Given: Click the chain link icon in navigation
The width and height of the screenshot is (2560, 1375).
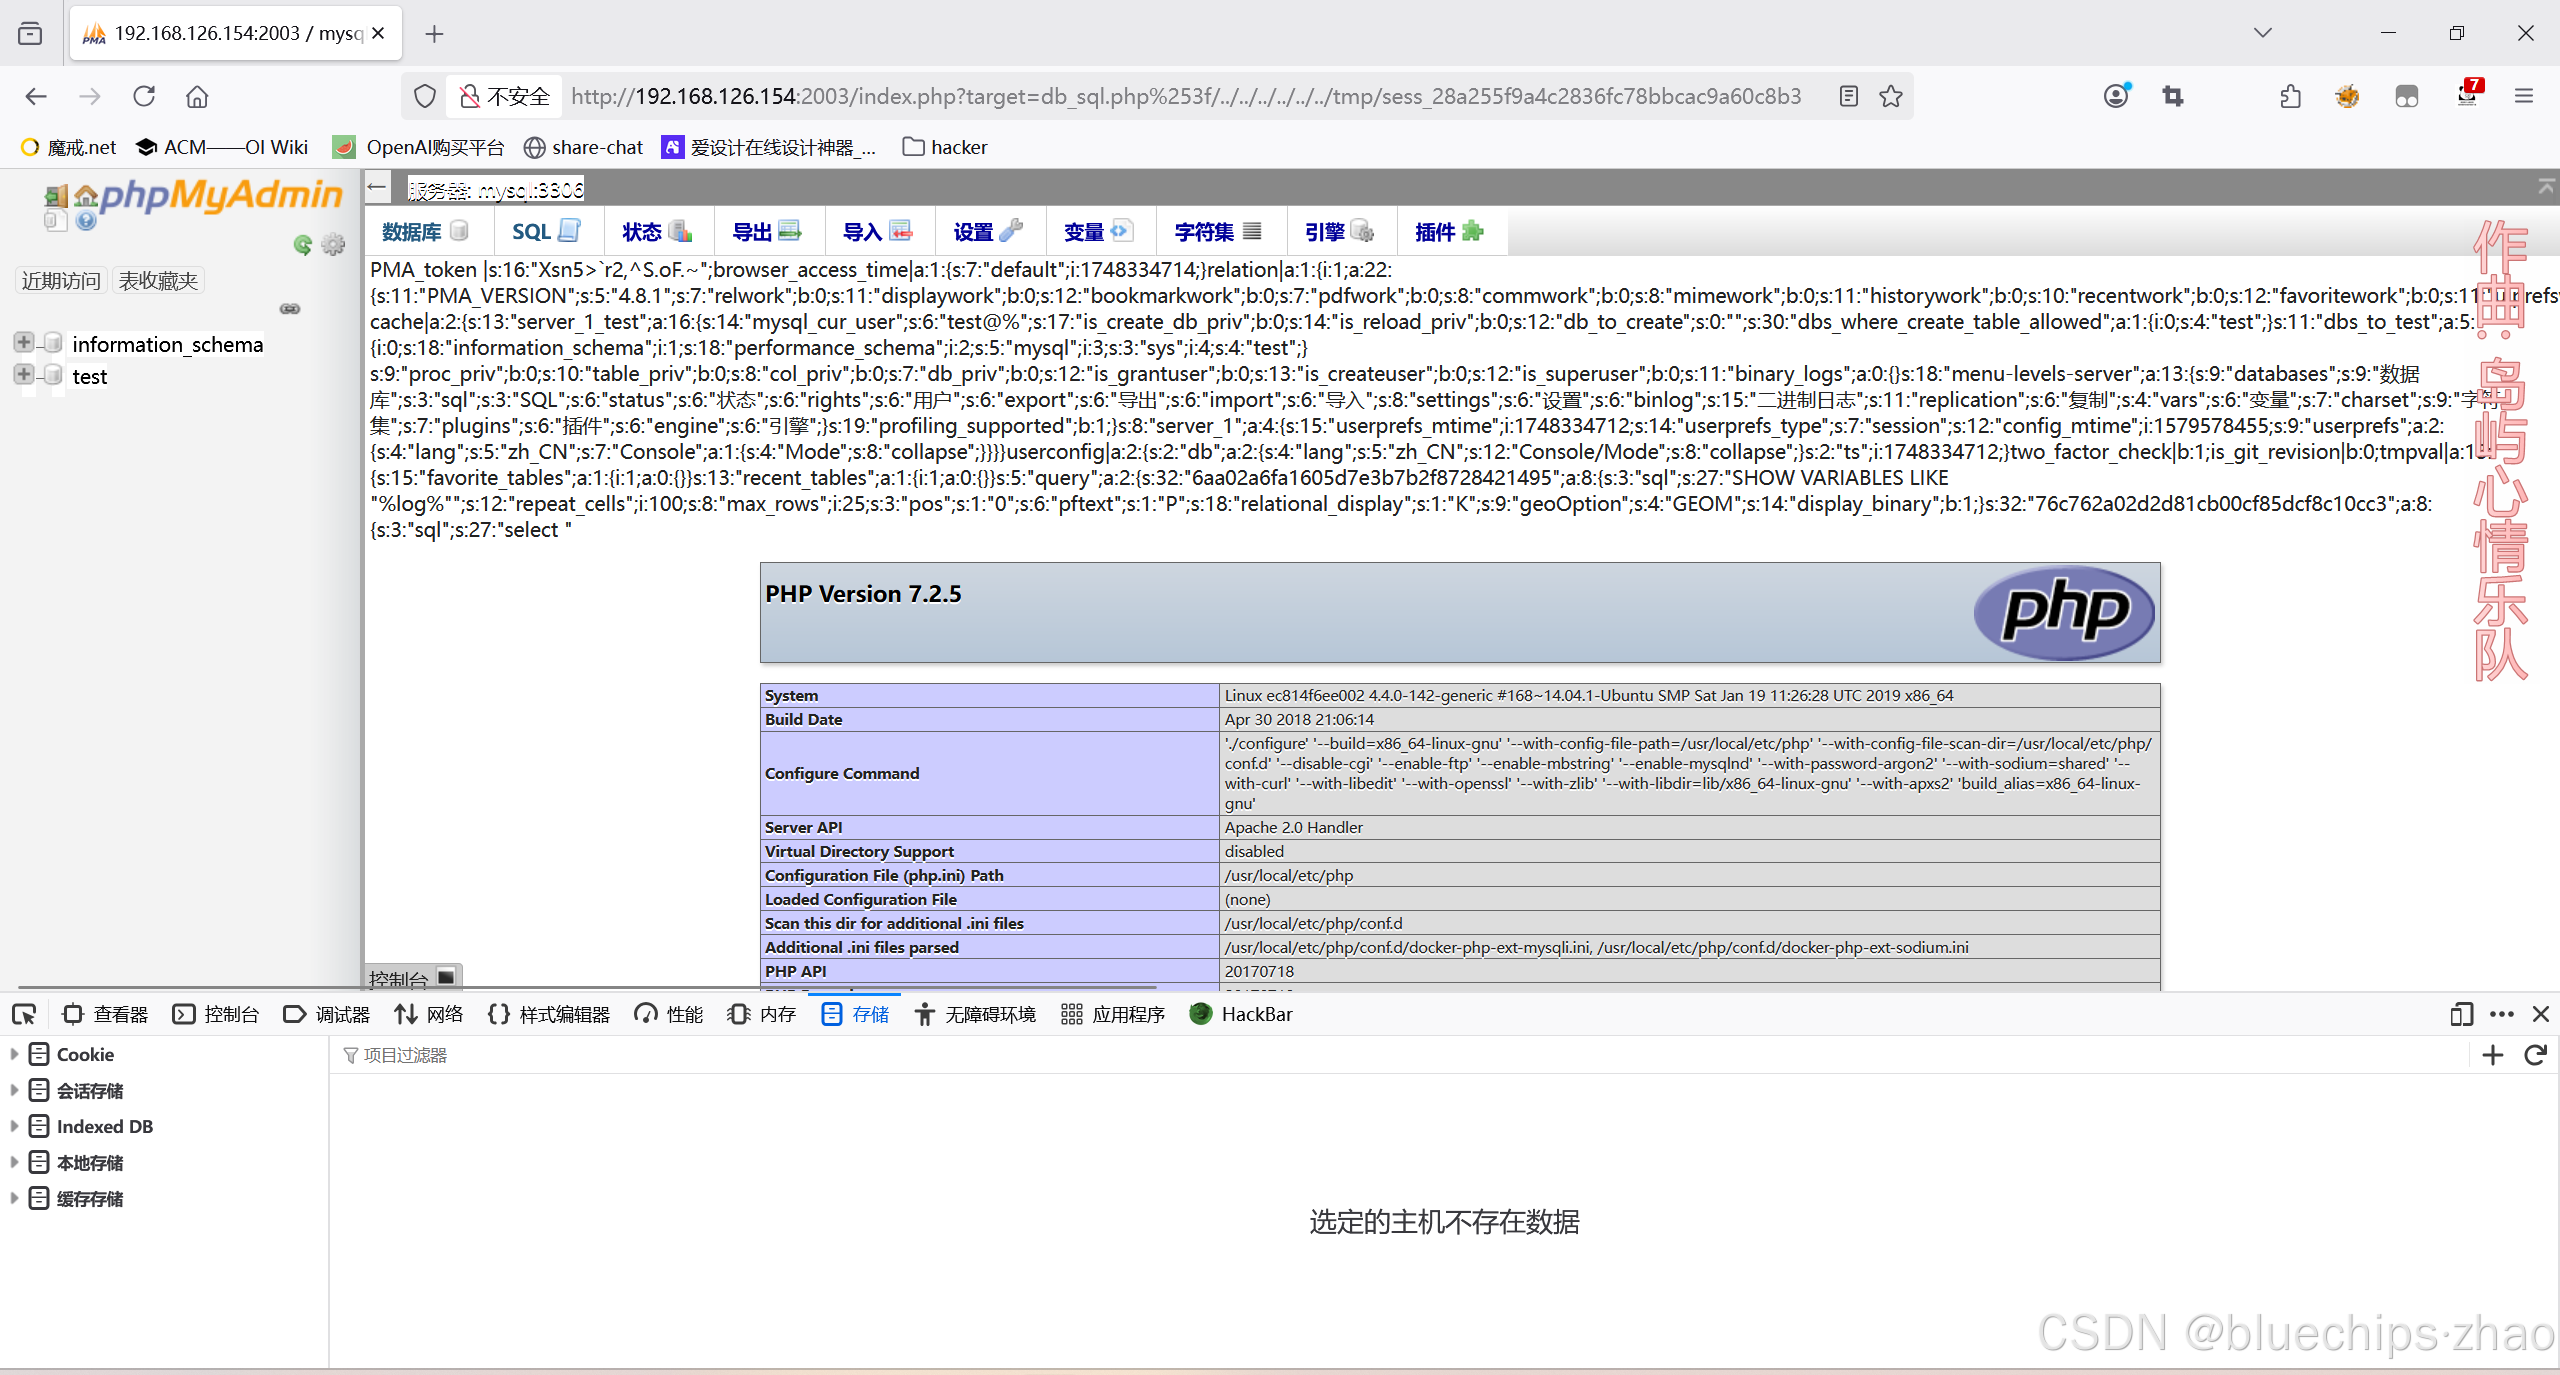Looking at the screenshot, I should [290, 309].
